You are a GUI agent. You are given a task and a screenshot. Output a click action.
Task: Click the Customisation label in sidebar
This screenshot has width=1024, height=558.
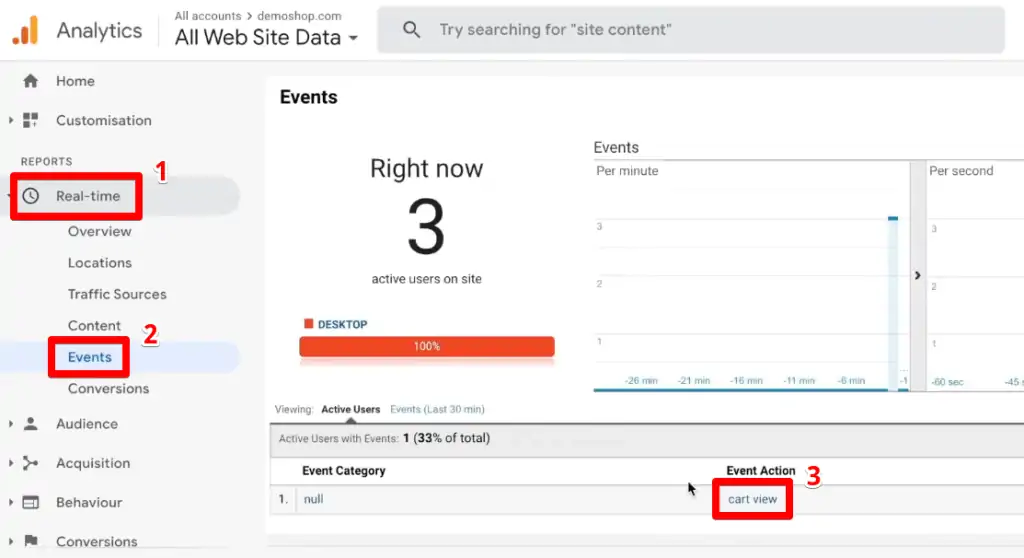click(x=103, y=120)
